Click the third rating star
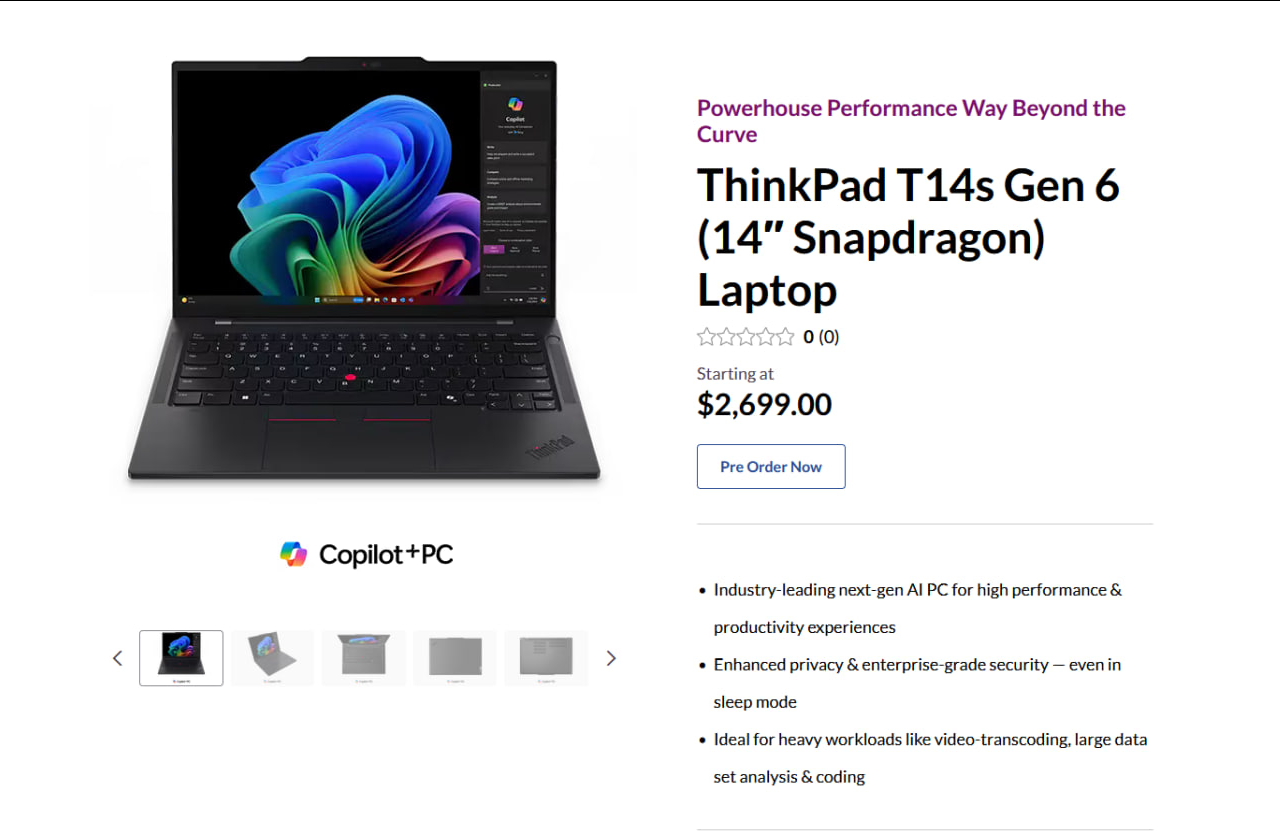 [746, 337]
